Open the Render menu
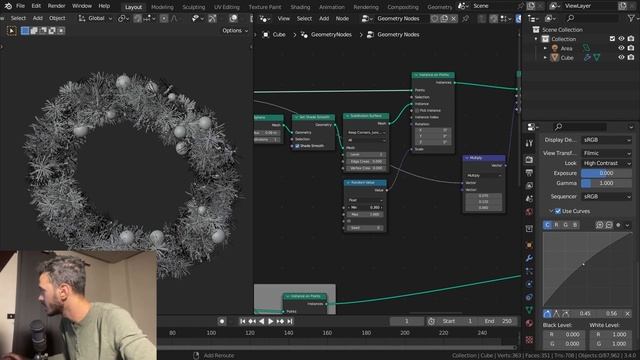 coord(56,6)
